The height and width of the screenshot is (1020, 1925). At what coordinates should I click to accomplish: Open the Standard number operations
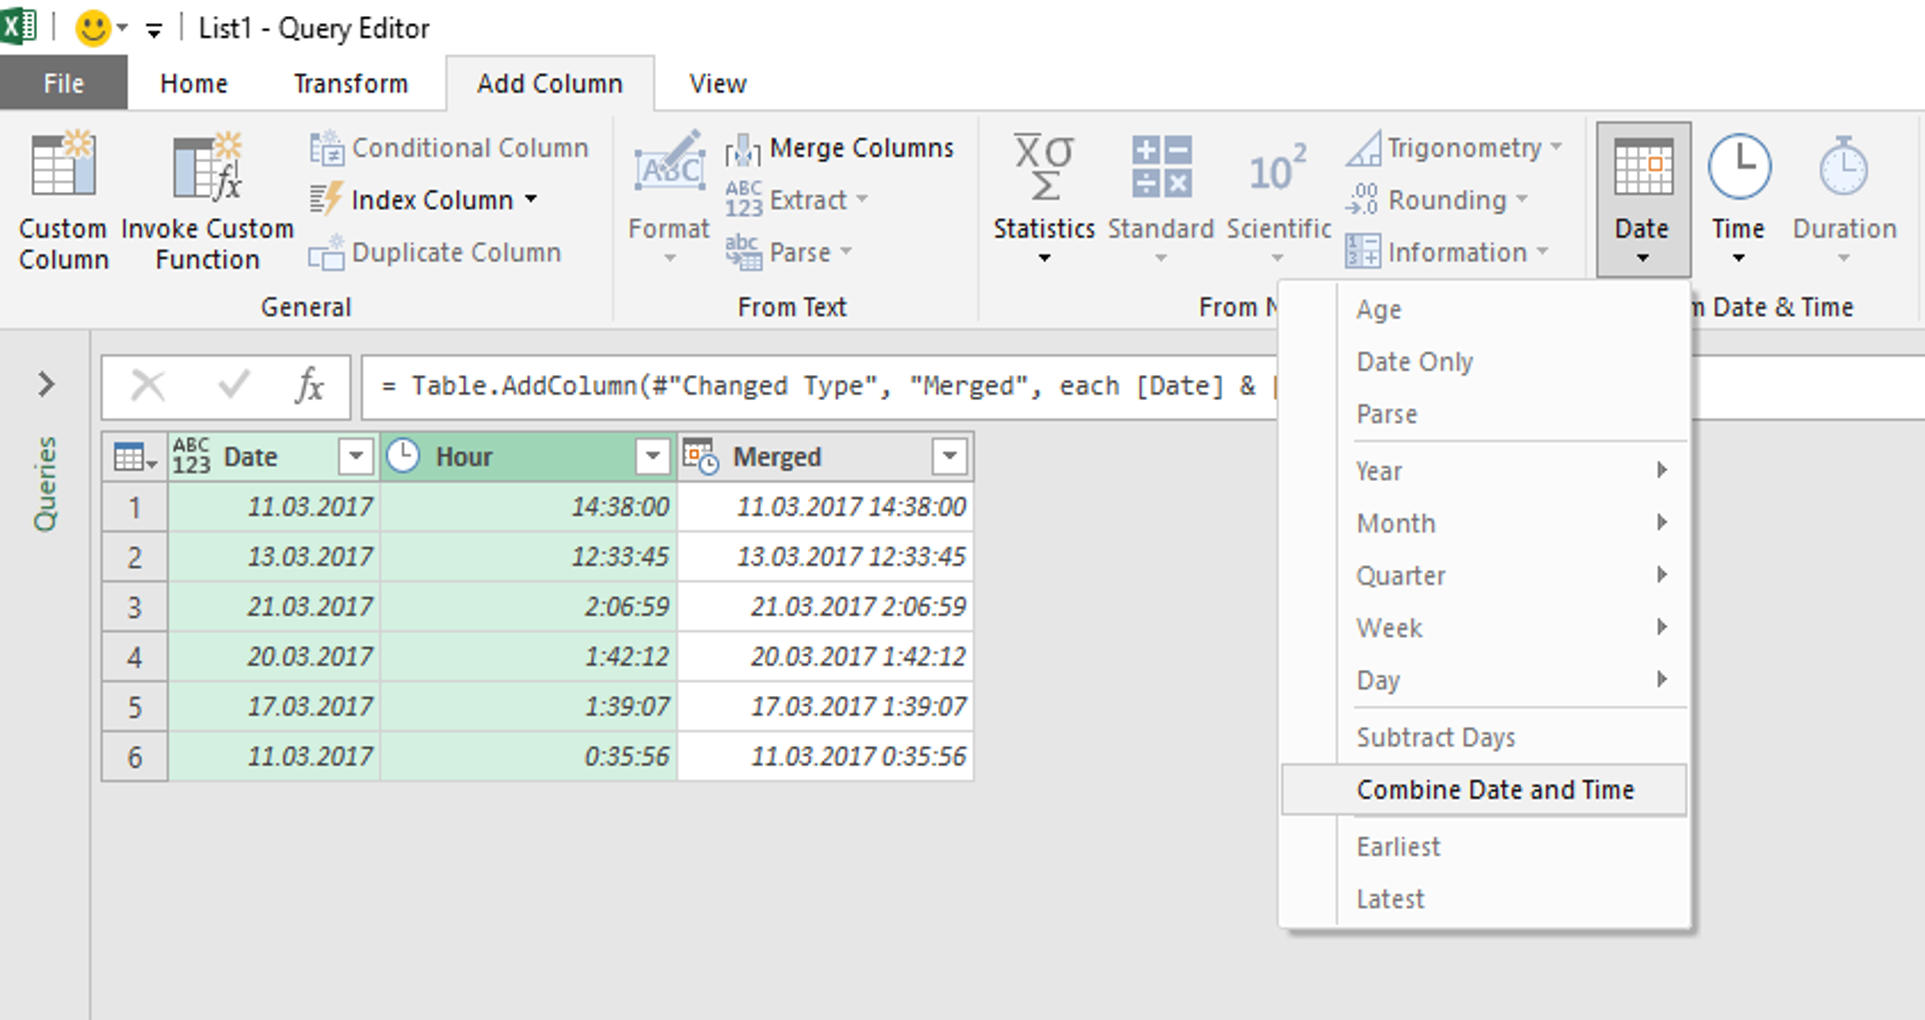coord(1160,198)
